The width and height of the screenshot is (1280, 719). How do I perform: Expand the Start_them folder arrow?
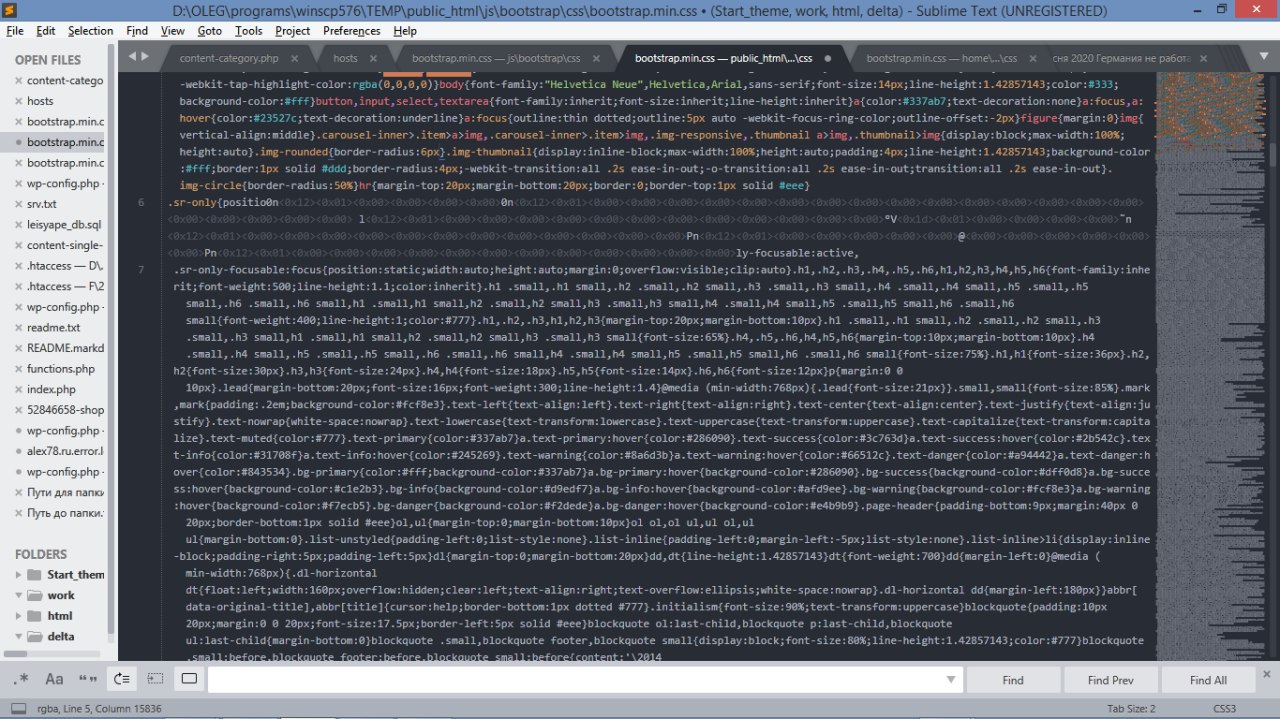coord(18,575)
